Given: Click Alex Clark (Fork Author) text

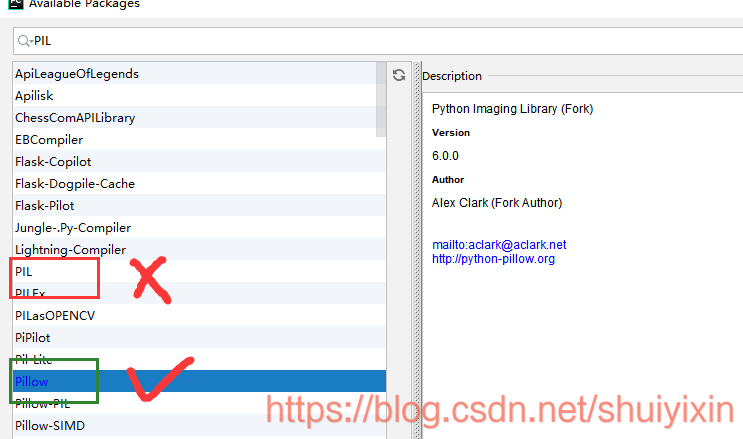Looking at the screenshot, I should (x=497, y=203).
